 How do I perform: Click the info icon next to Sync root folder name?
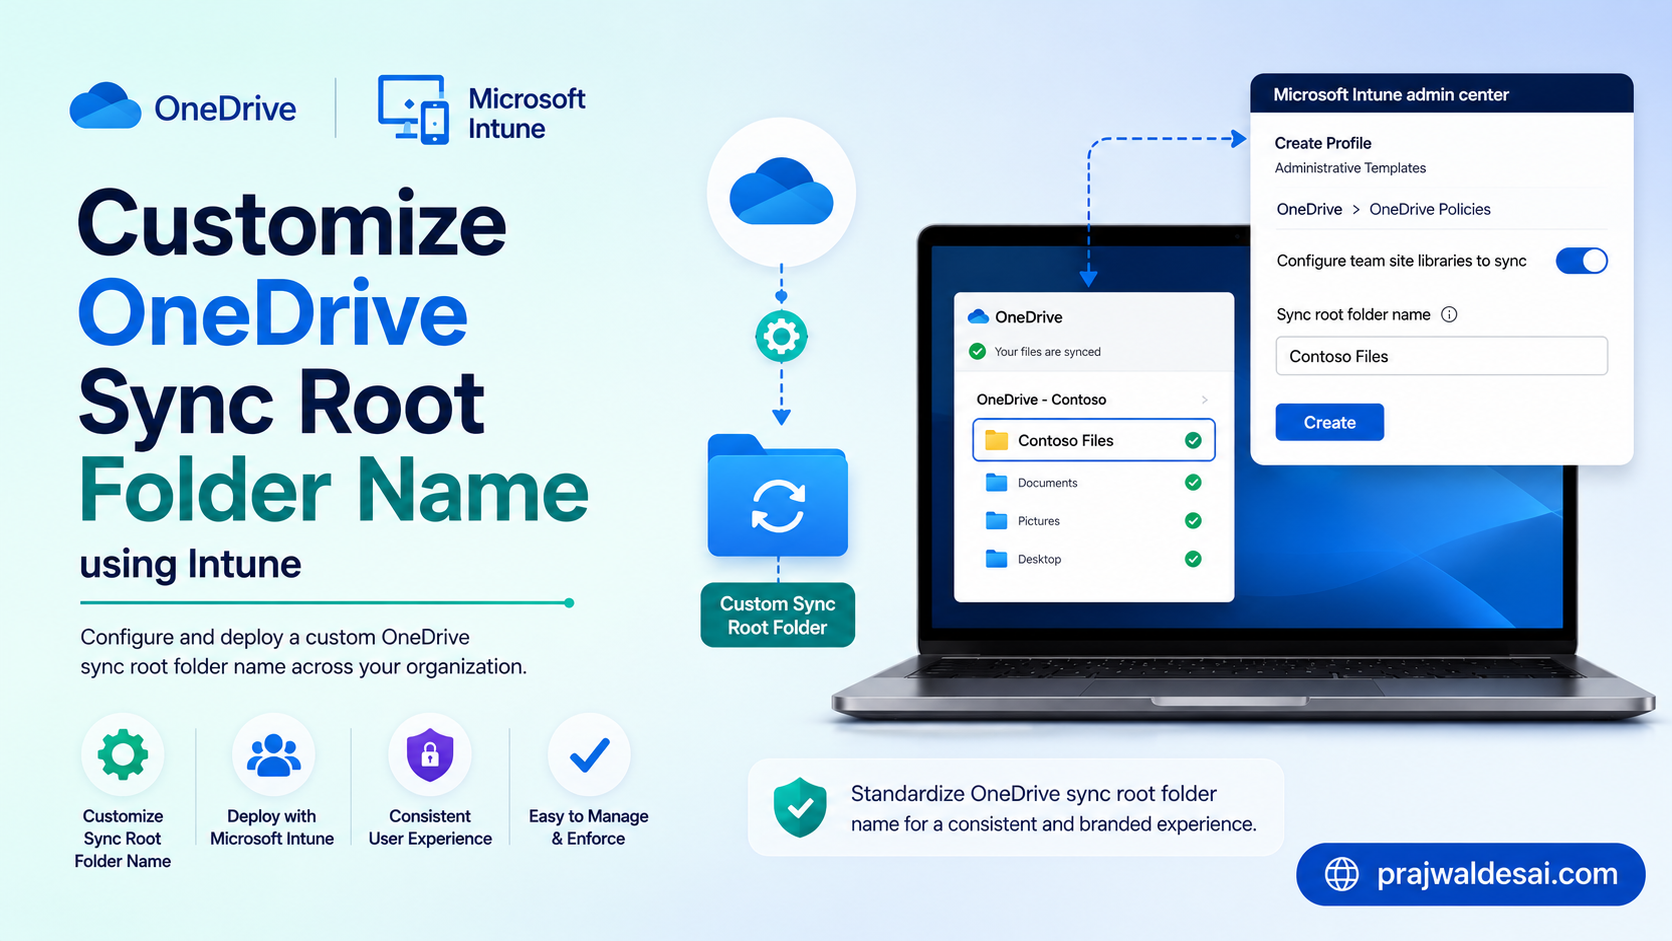1449,314
